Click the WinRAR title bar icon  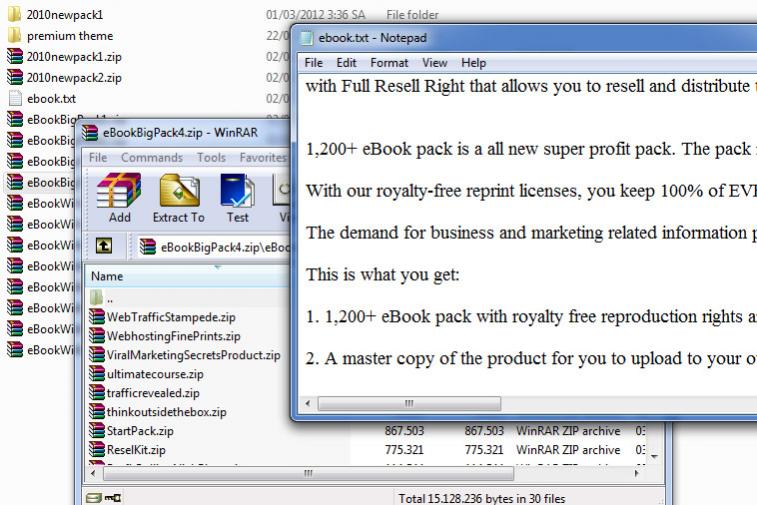tap(90, 133)
